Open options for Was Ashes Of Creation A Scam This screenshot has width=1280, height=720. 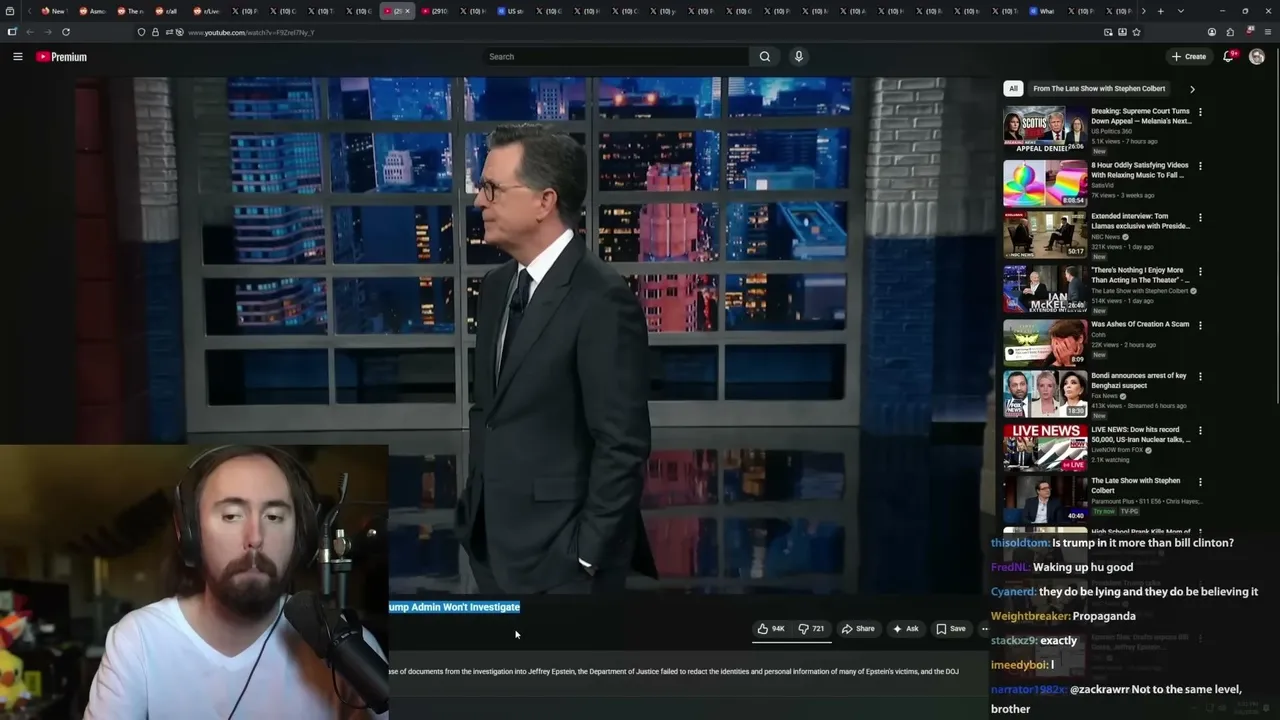pos(1200,325)
